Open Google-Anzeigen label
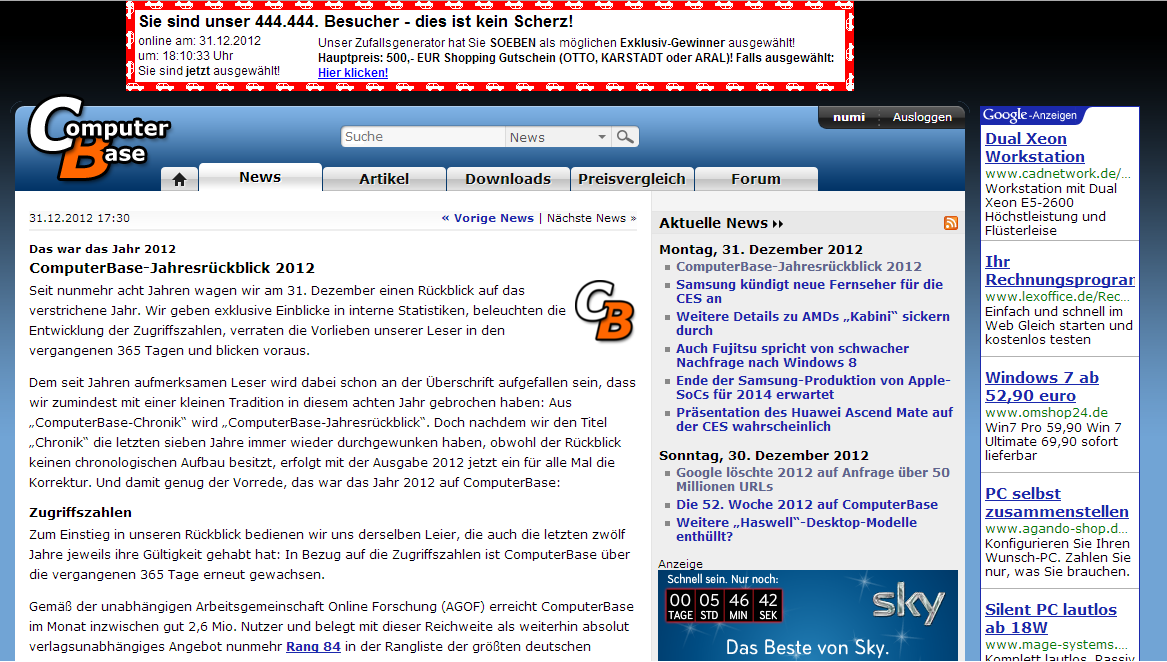This screenshot has height=662, width=1167. [1029, 115]
